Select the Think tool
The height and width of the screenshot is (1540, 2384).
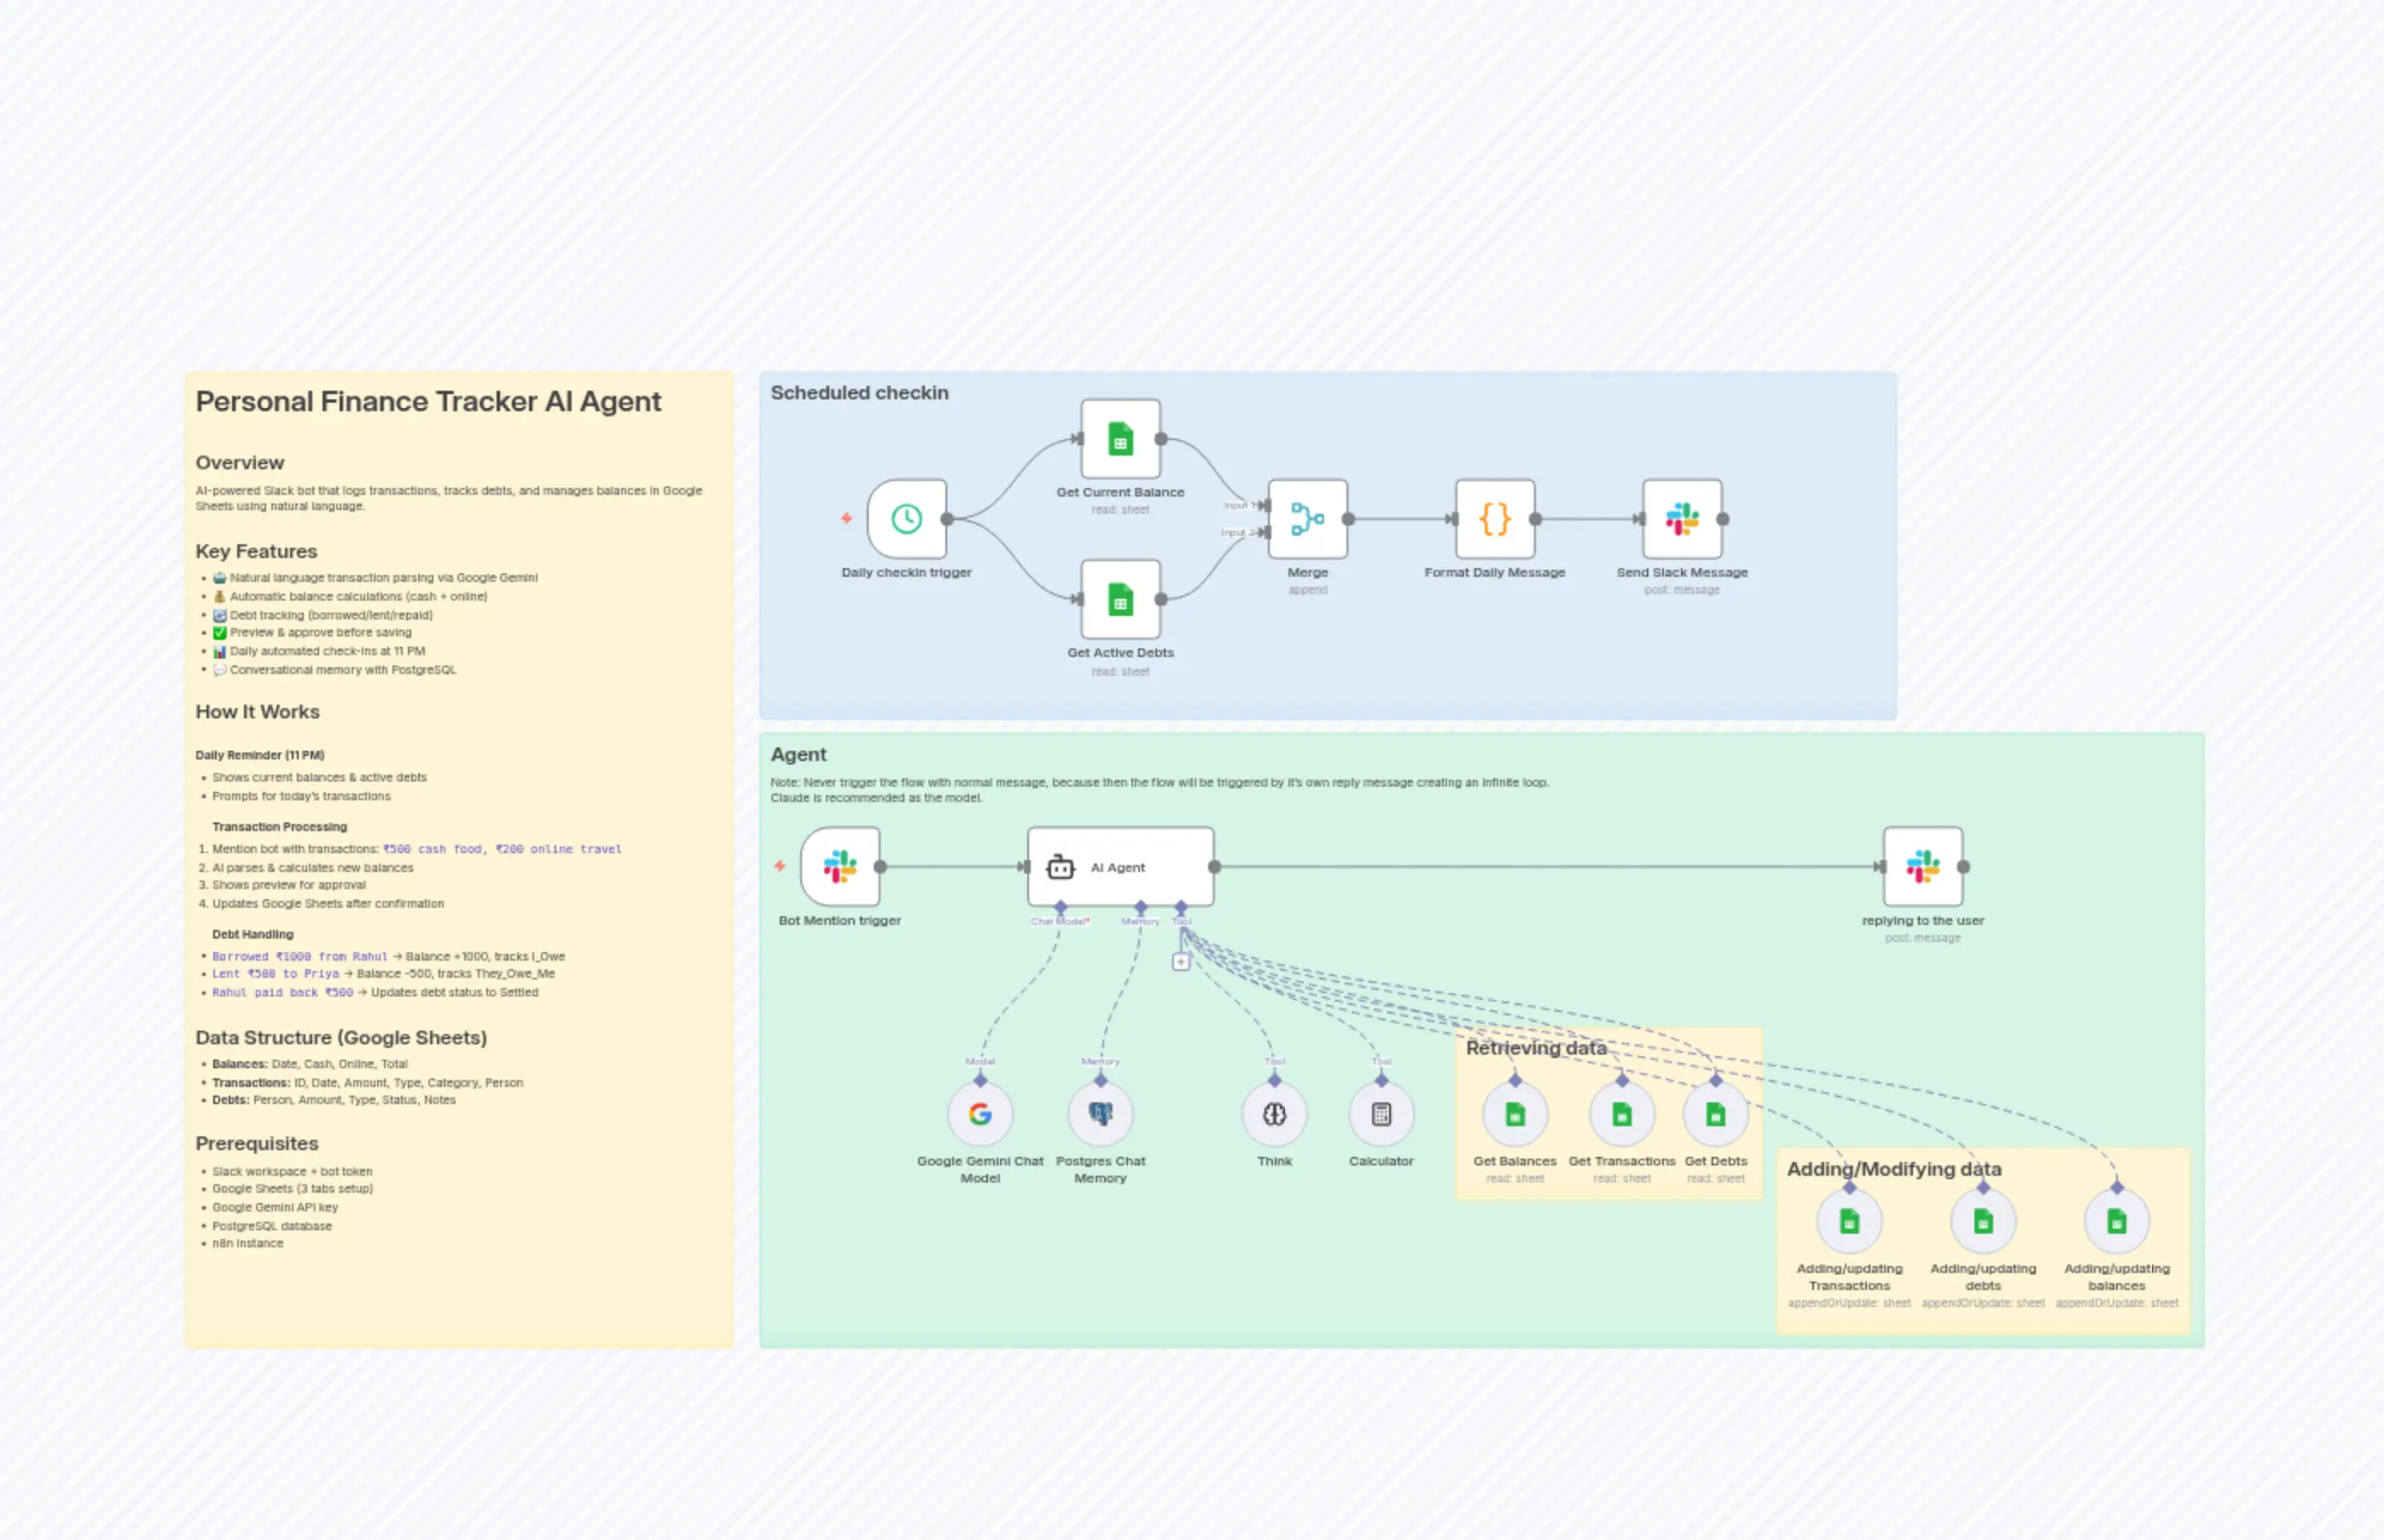(x=1274, y=1113)
